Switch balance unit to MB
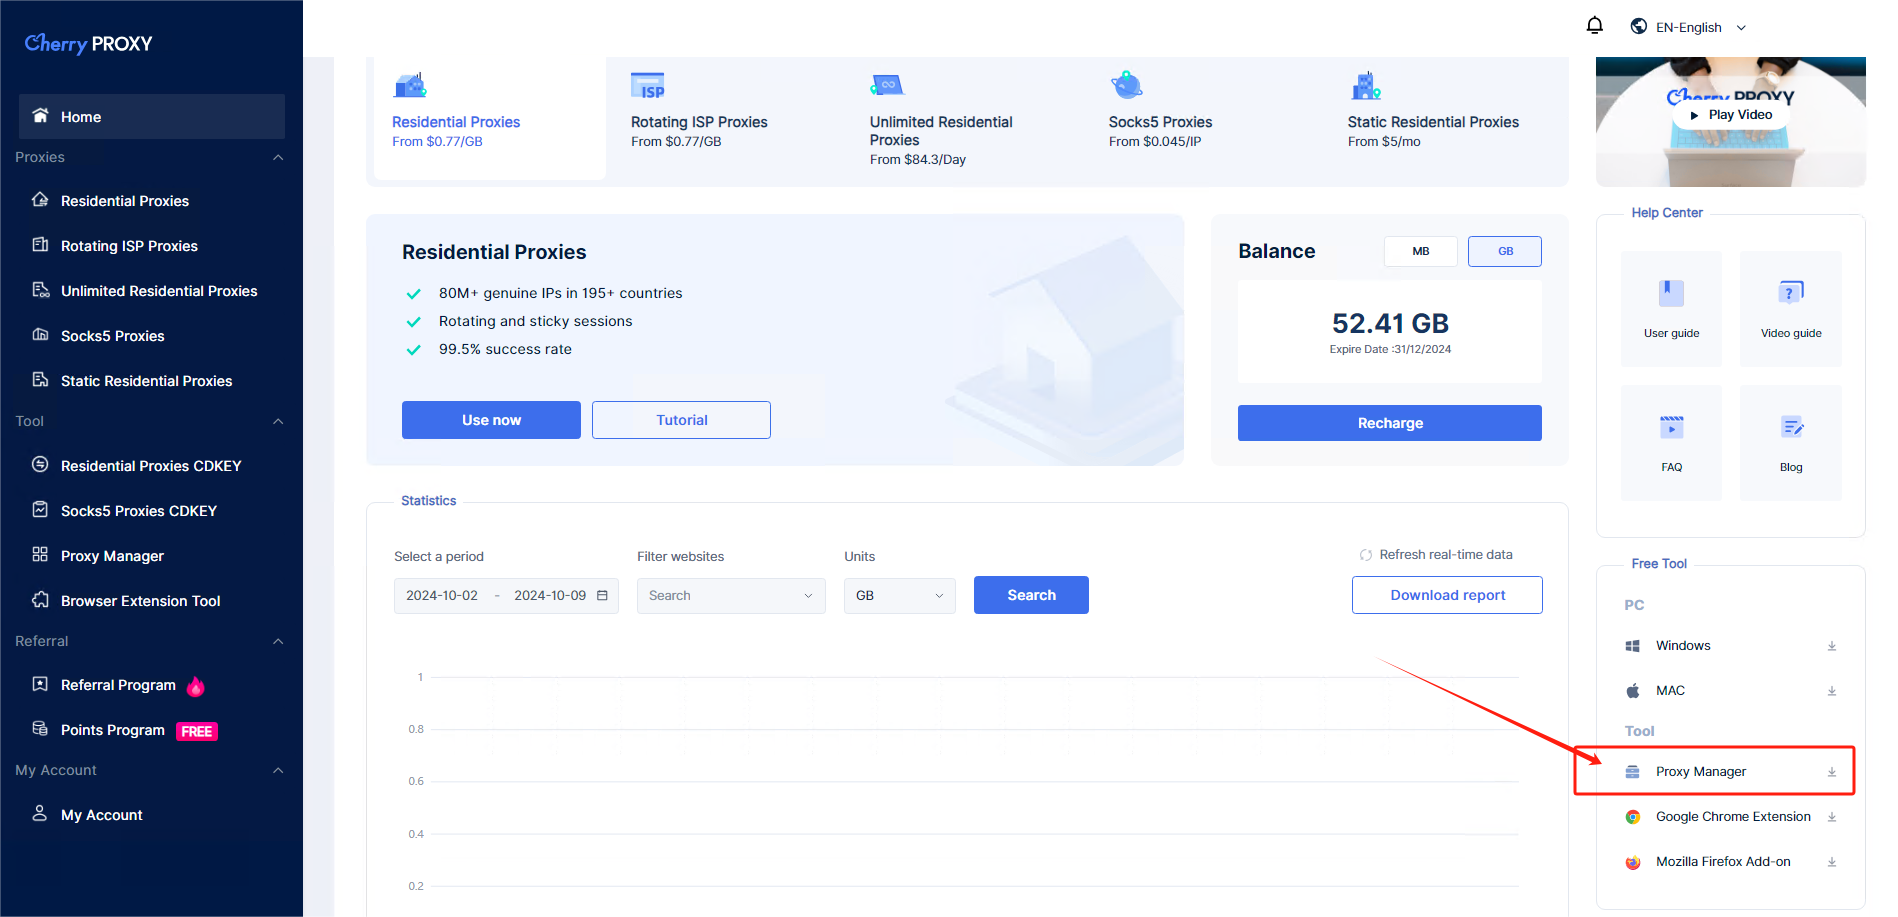The width and height of the screenshot is (1898, 917). (1420, 252)
